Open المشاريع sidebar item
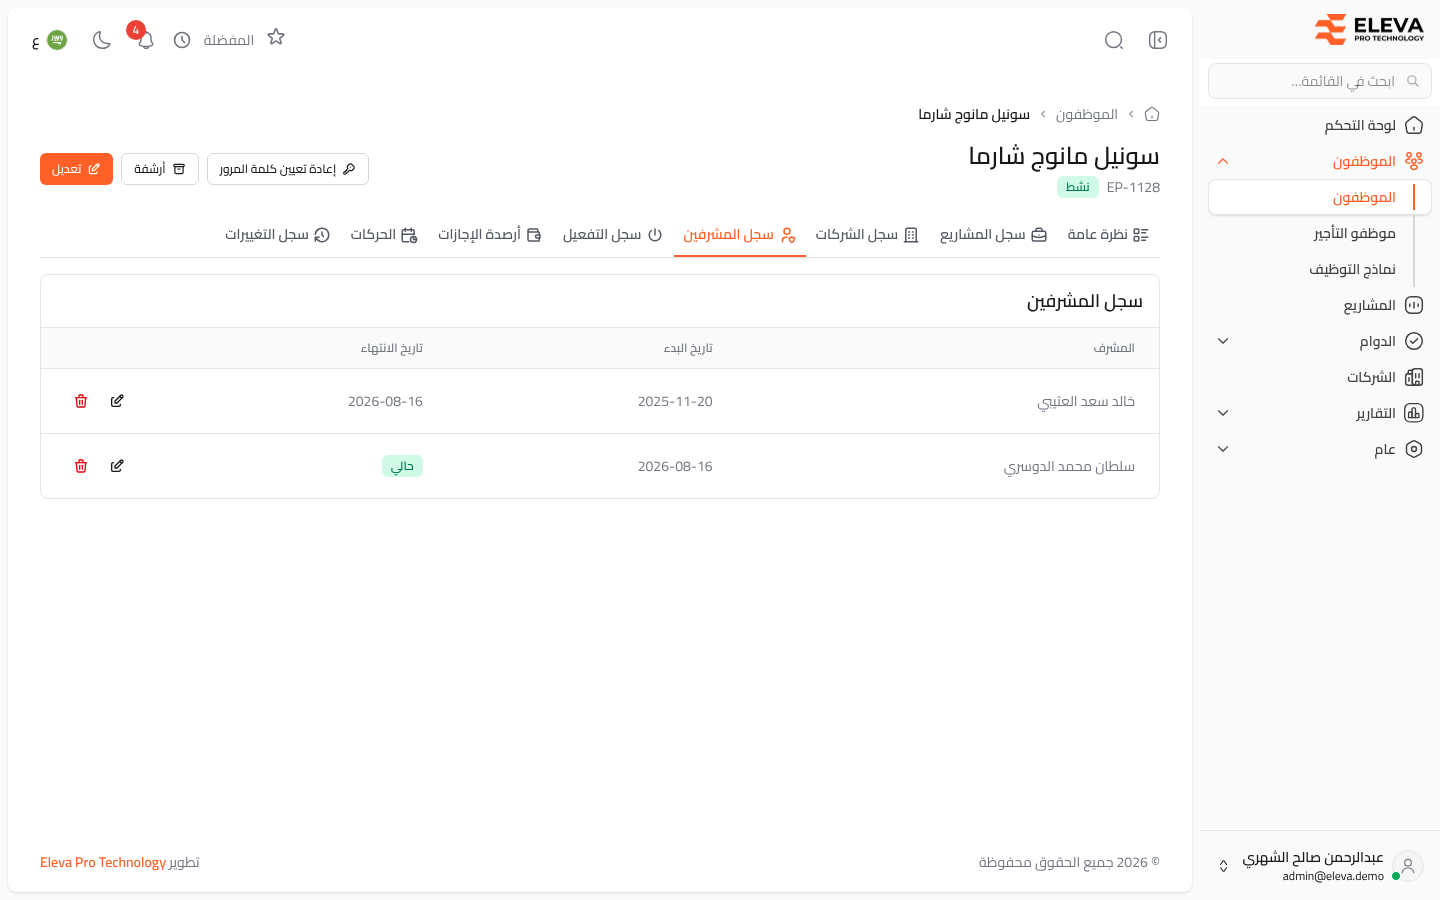The height and width of the screenshot is (900, 1440). (x=1320, y=305)
